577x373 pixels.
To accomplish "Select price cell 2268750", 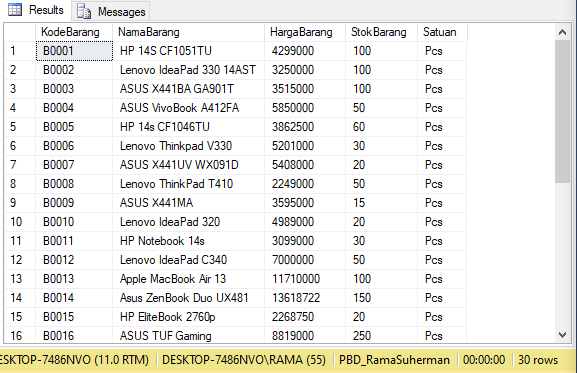I will coord(305,317).
